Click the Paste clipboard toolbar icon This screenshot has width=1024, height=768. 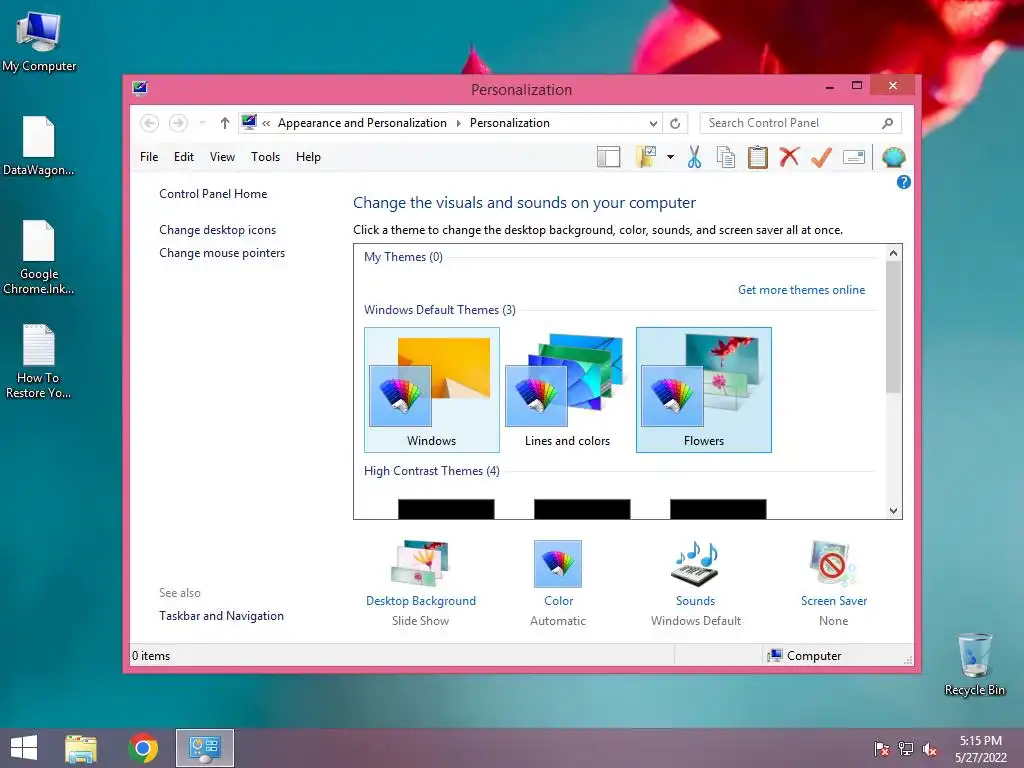click(x=758, y=157)
